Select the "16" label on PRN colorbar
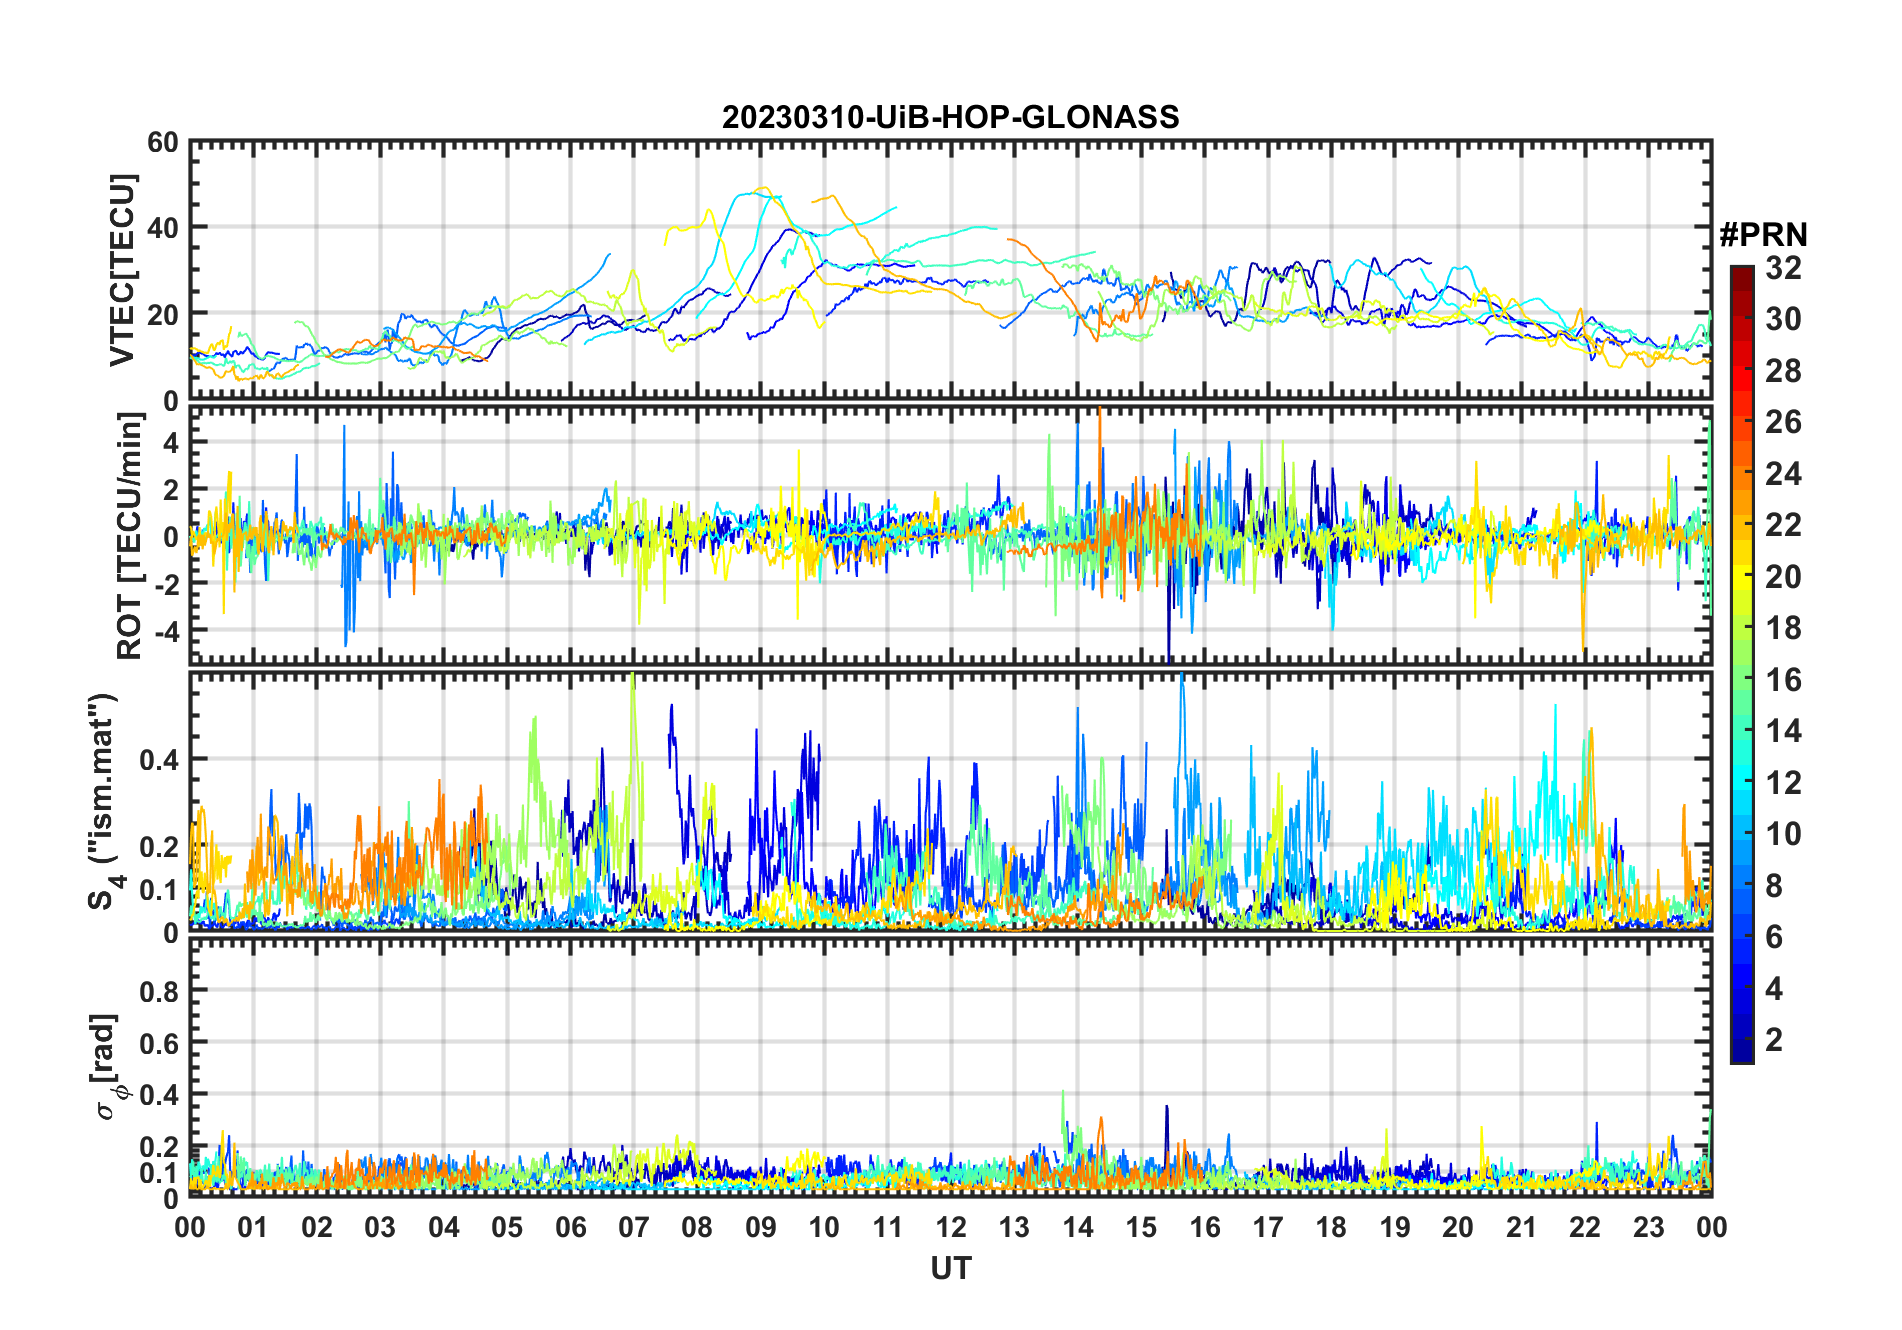The height and width of the screenshot is (1330, 1902). [1783, 680]
